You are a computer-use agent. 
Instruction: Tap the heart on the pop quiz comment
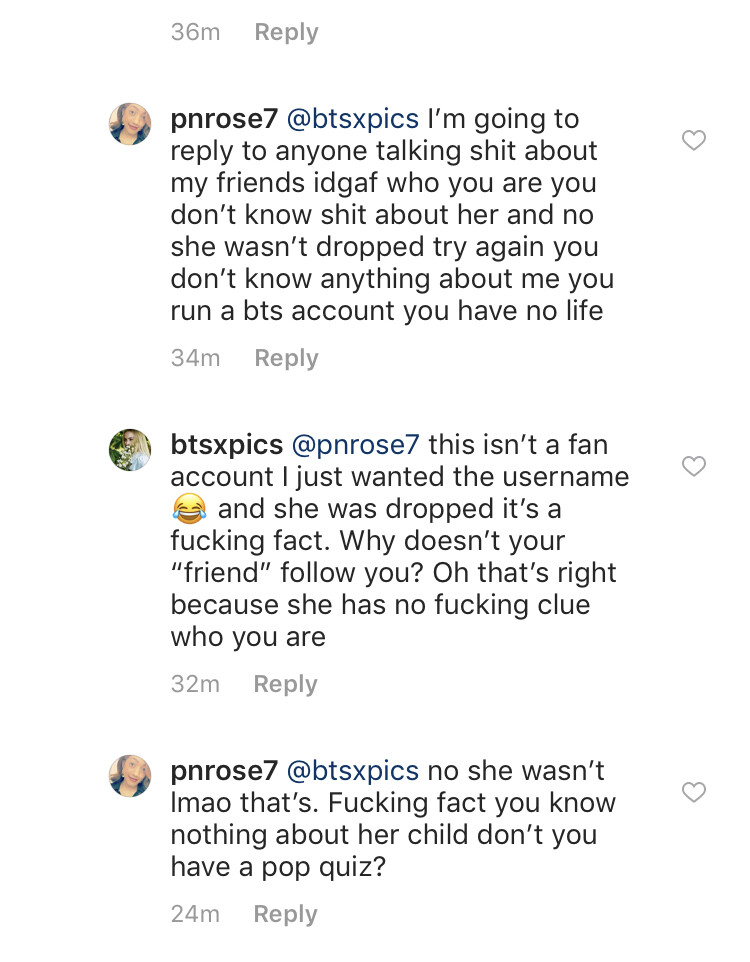point(693,793)
